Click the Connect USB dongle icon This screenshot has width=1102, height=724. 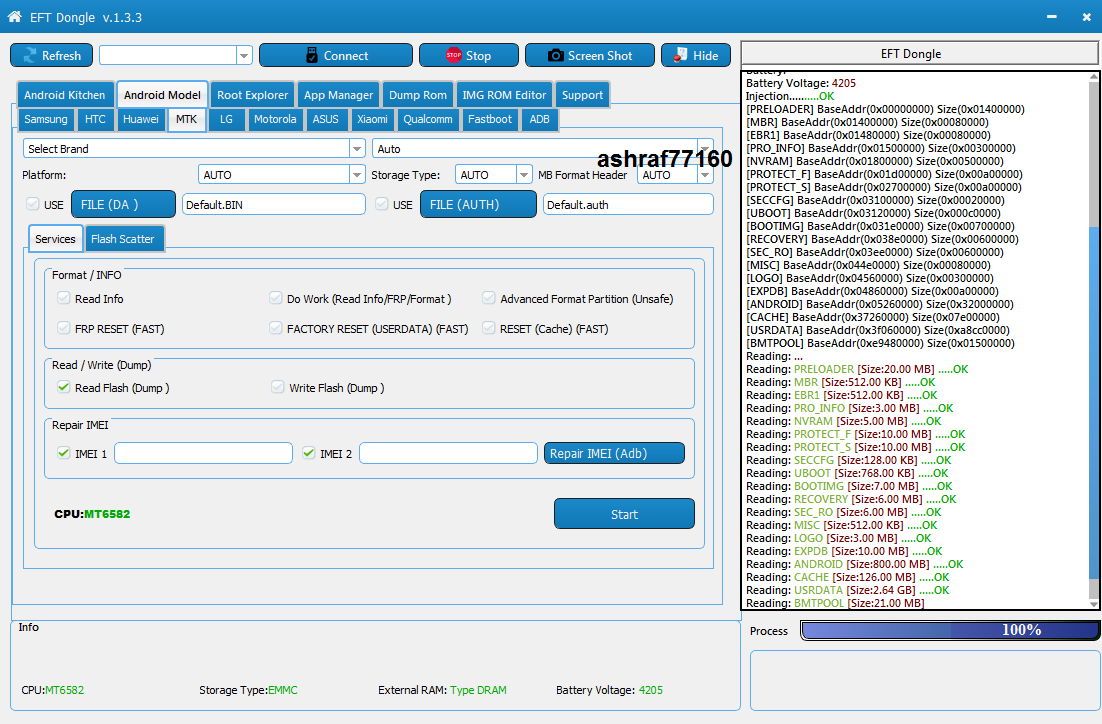pyautogui.click(x=312, y=56)
